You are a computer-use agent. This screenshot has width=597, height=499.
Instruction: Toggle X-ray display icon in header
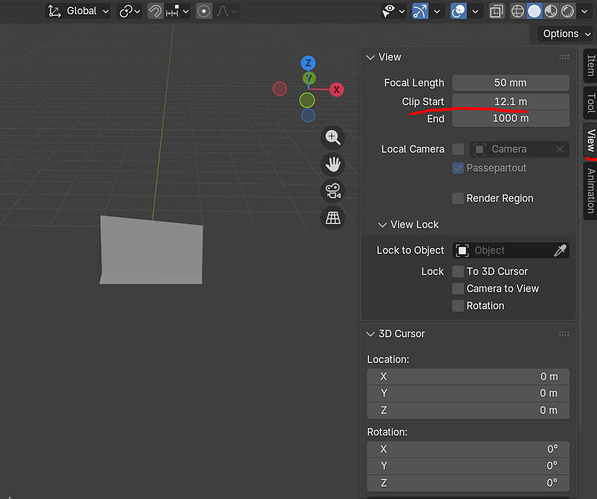(496, 11)
